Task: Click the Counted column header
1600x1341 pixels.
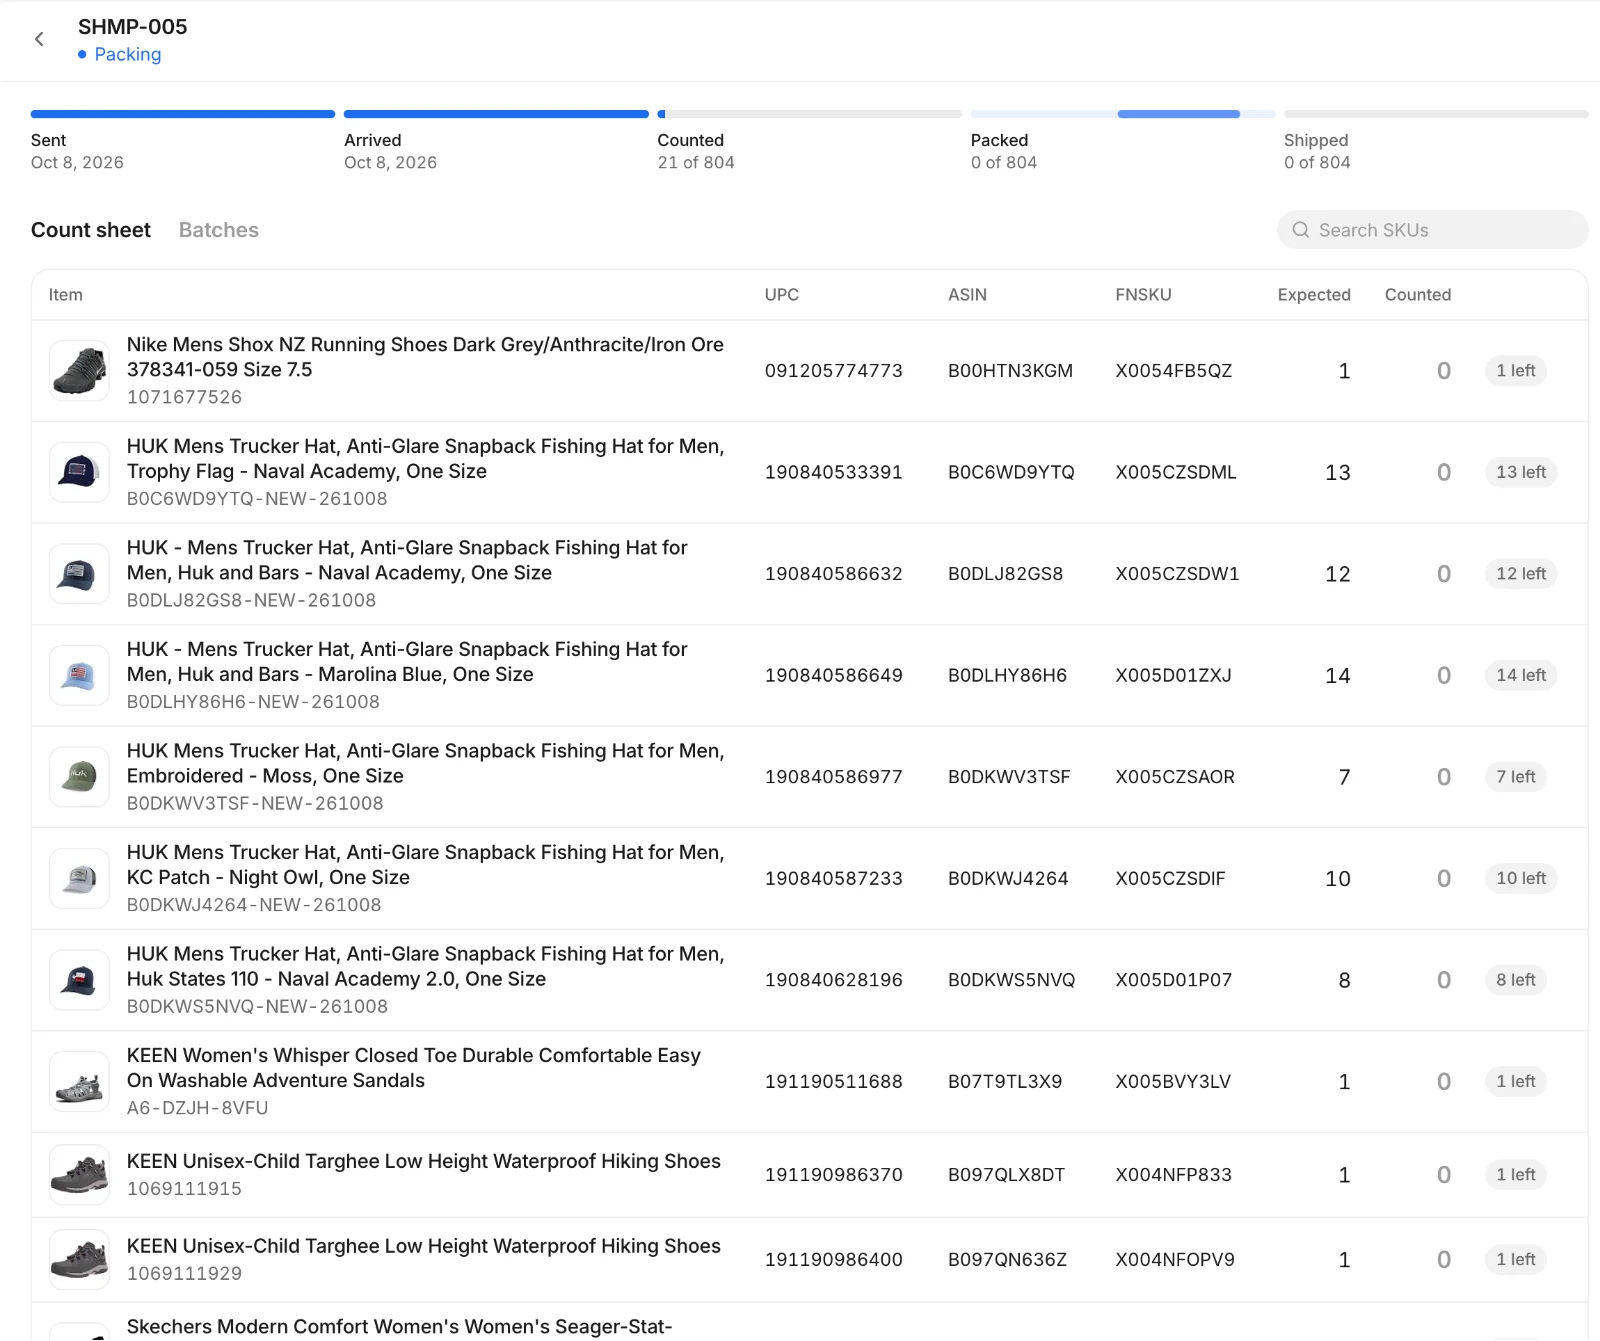Action: pos(1418,295)
